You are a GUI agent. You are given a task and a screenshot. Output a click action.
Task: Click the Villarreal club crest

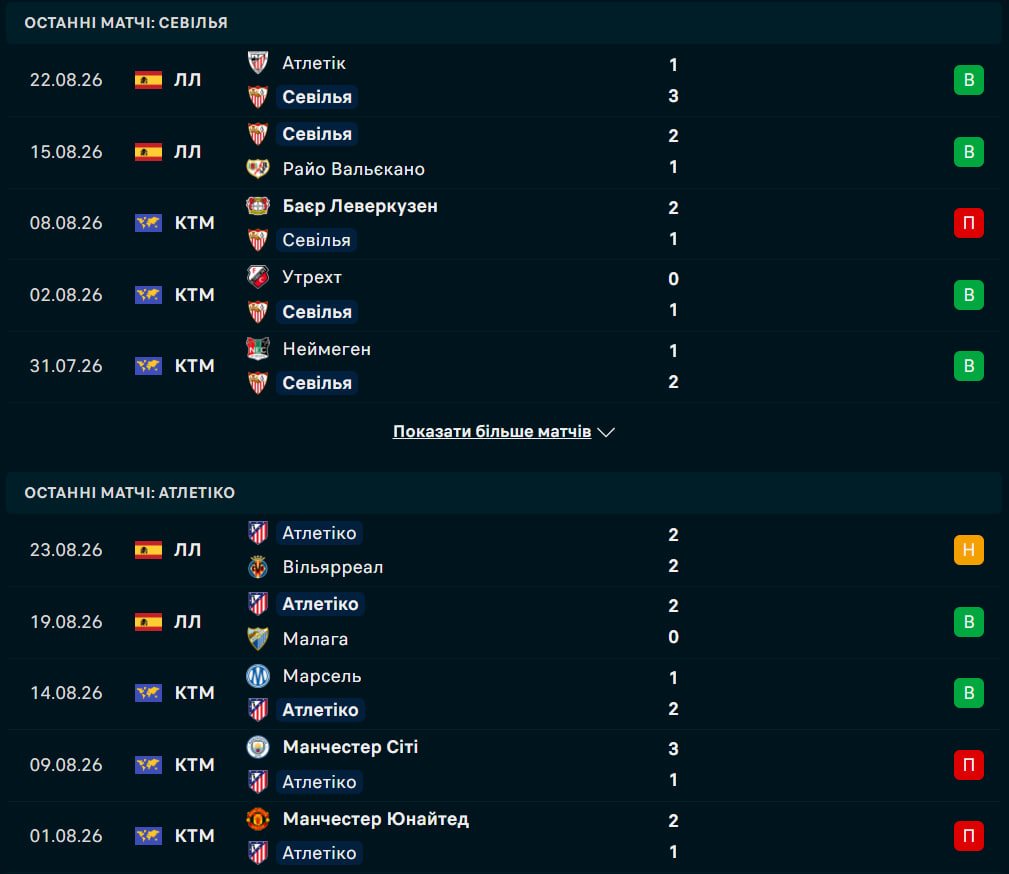258,566
